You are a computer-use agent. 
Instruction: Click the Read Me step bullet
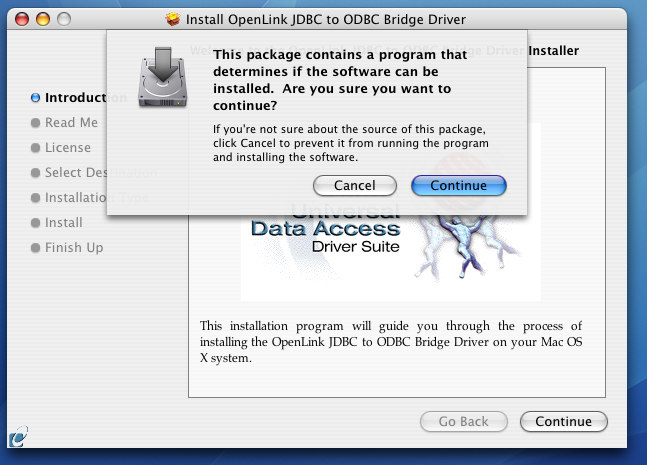click(35, 123)
